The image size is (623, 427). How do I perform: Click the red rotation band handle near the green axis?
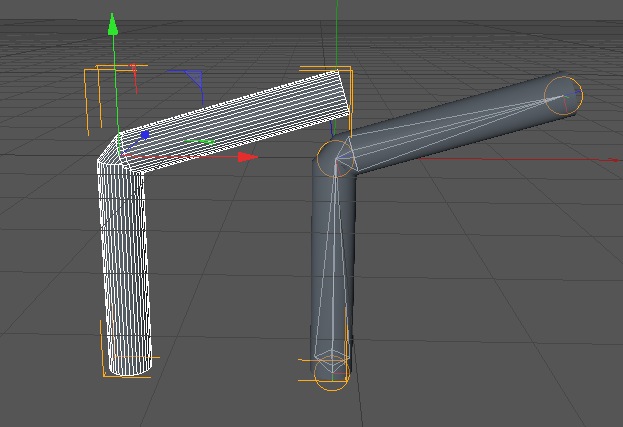click(x=134, y=77)
